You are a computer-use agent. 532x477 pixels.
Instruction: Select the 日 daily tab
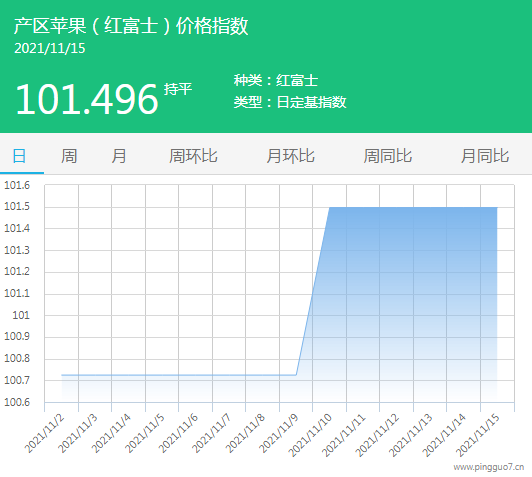(19, 156)
